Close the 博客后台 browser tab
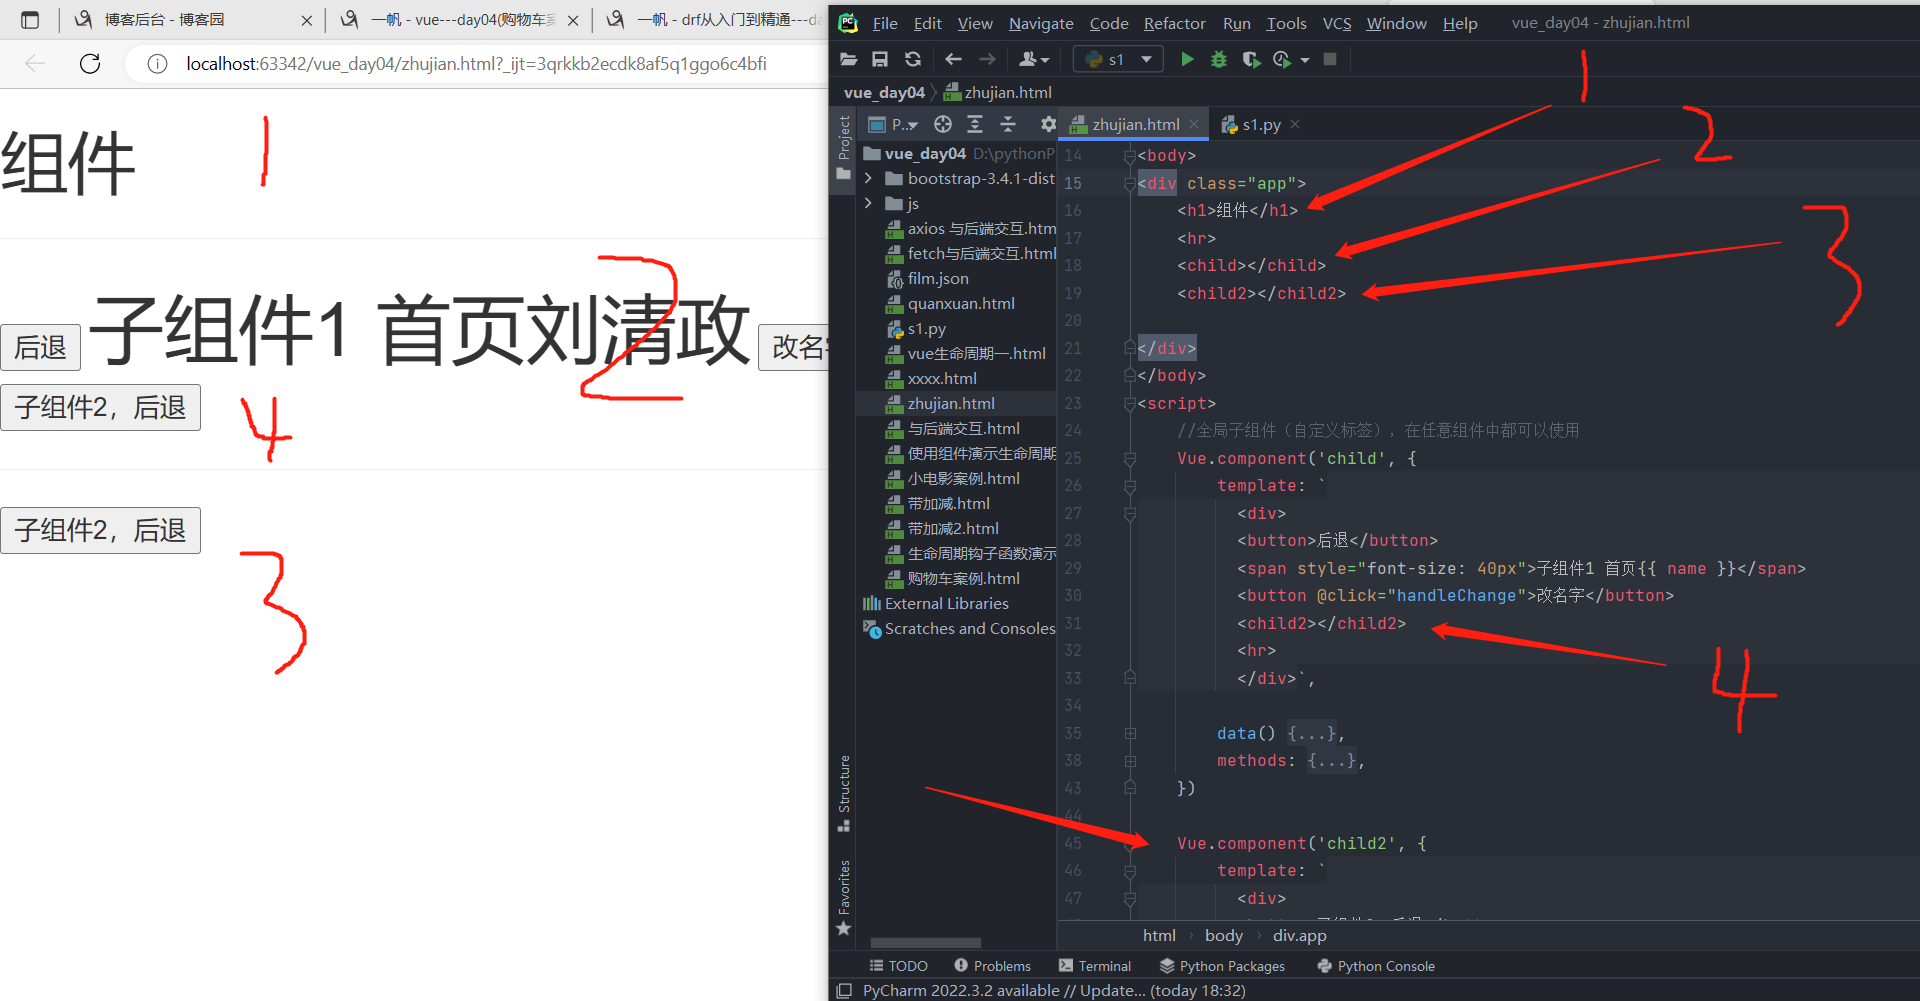Image resolution: width=1920 pixels, height=1001 pixels. pyautogui.click(x=306, y=20)
